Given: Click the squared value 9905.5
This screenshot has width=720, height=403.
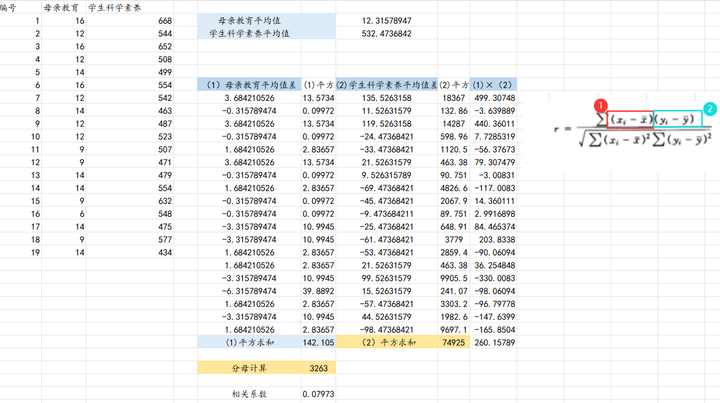Looking at the screenshot, I should coord(454,278).
